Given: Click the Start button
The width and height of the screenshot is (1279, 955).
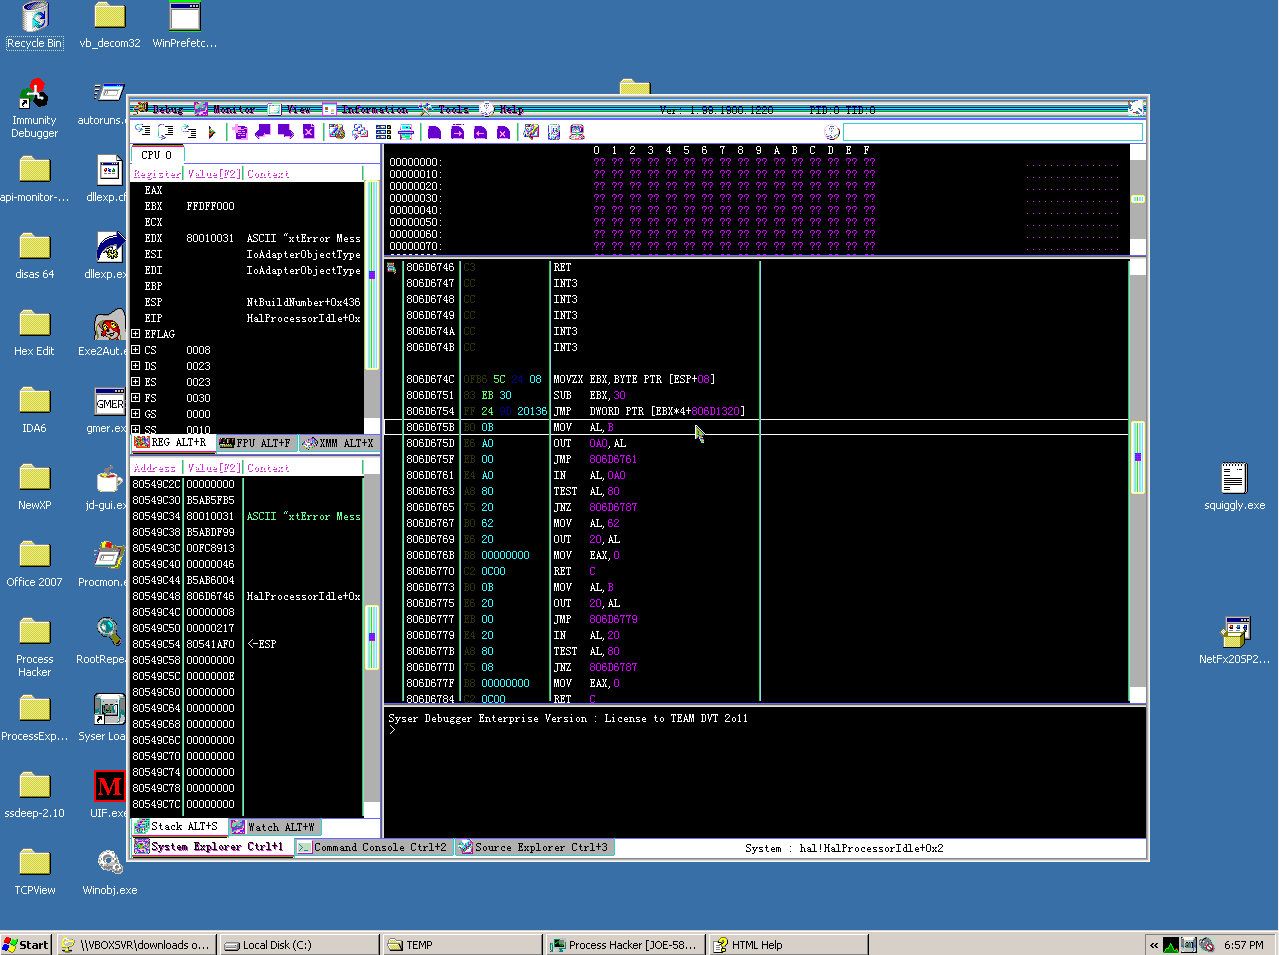Looking at the screenshot, I should pos(26,945).
